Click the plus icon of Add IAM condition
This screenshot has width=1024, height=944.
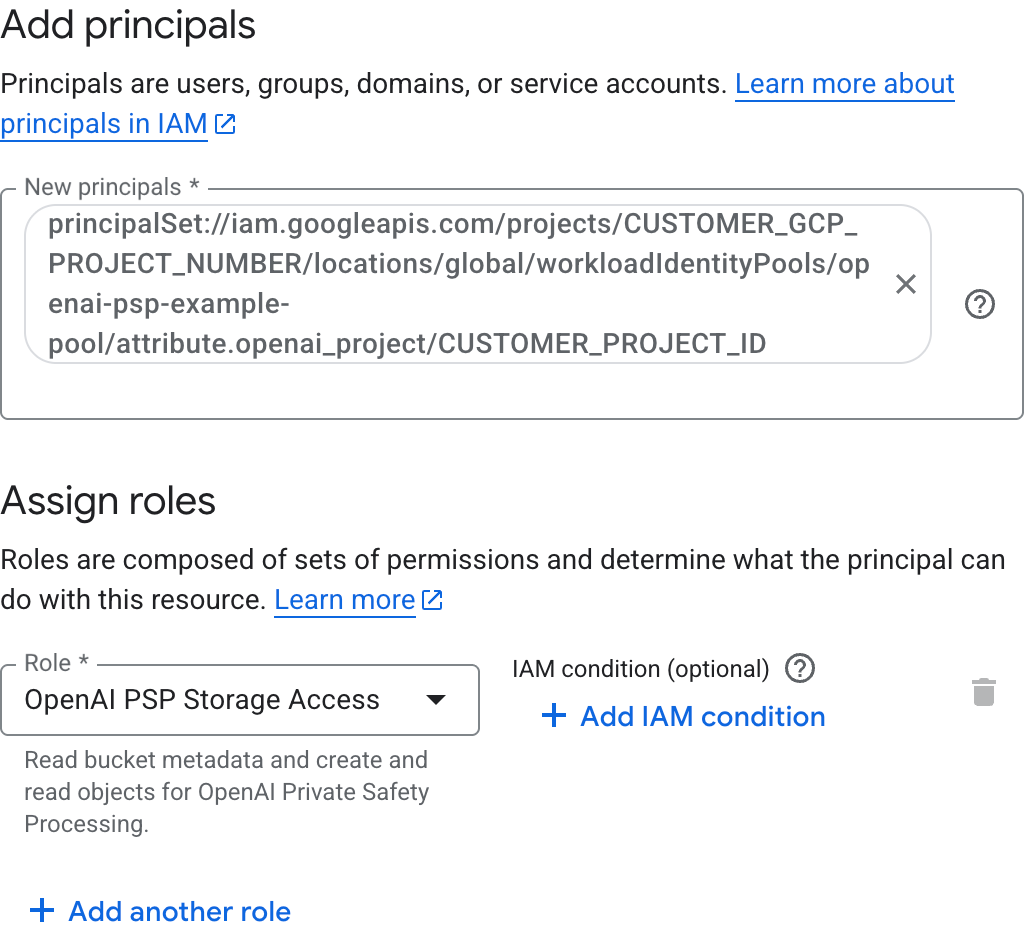pos(554,716)
